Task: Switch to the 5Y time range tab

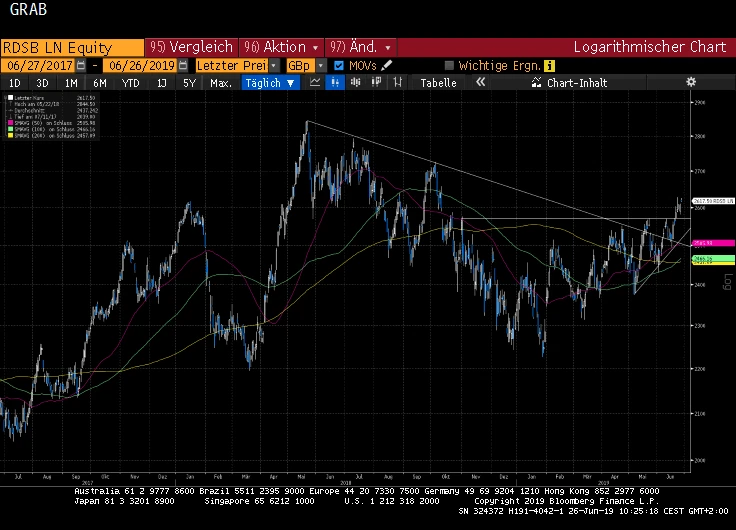Action: 189,83
